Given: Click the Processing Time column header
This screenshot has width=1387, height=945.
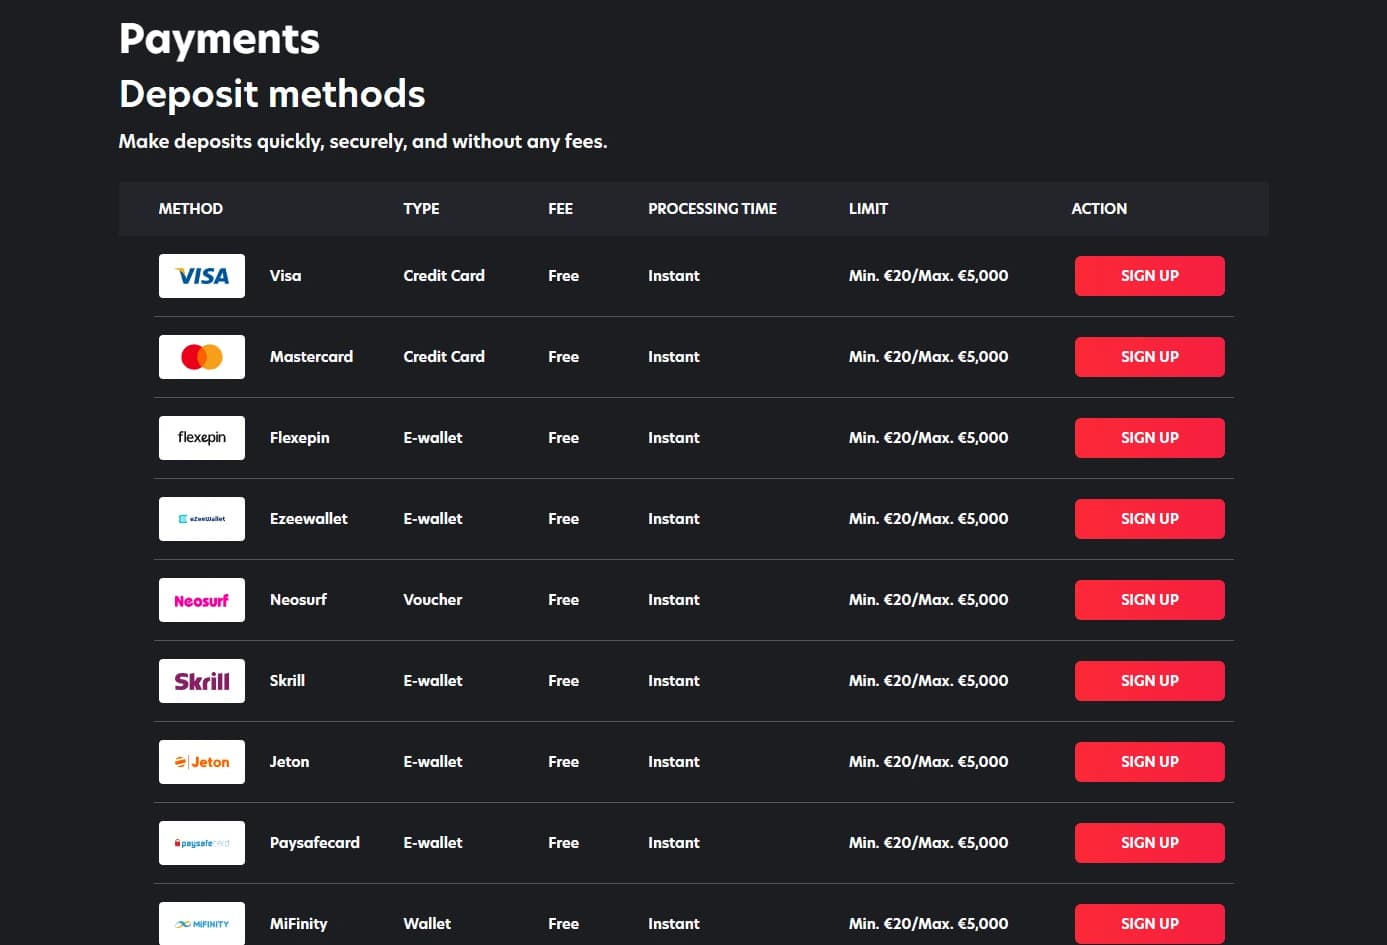Looking at the screenshot, I should tap(712, 209).
